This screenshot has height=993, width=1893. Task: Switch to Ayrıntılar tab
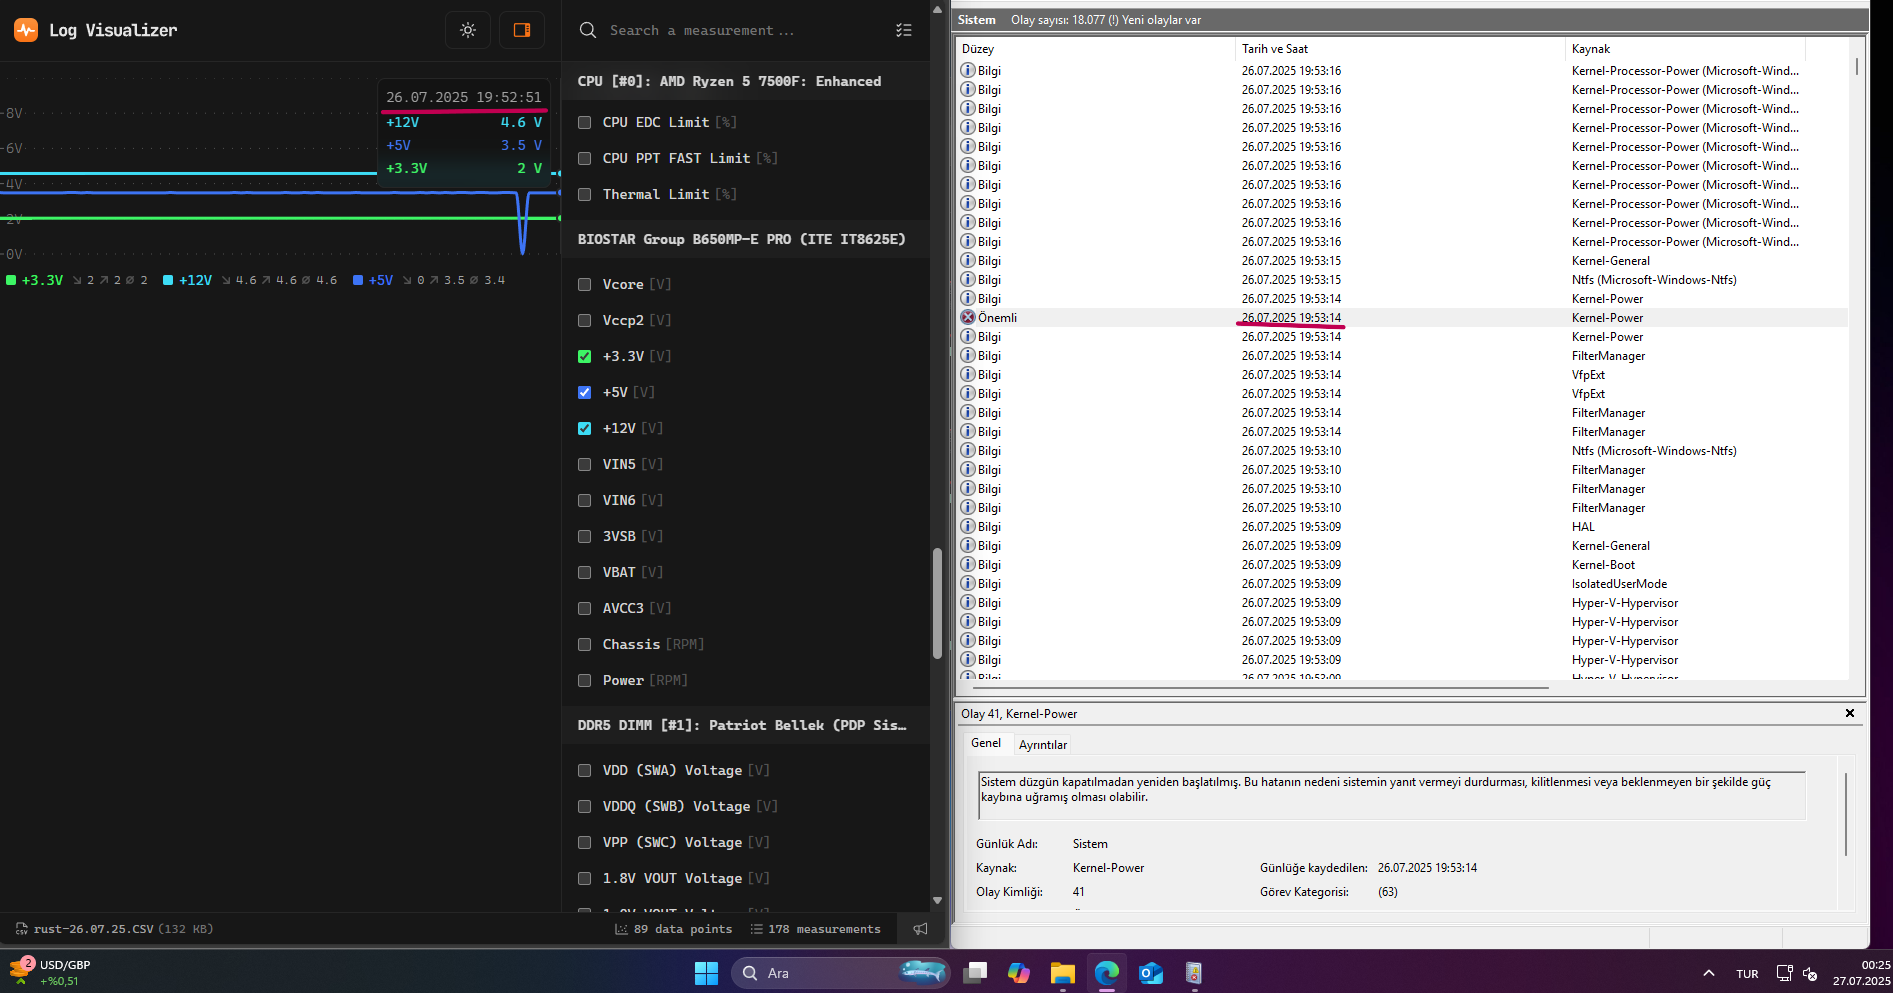pos(1043,744)
